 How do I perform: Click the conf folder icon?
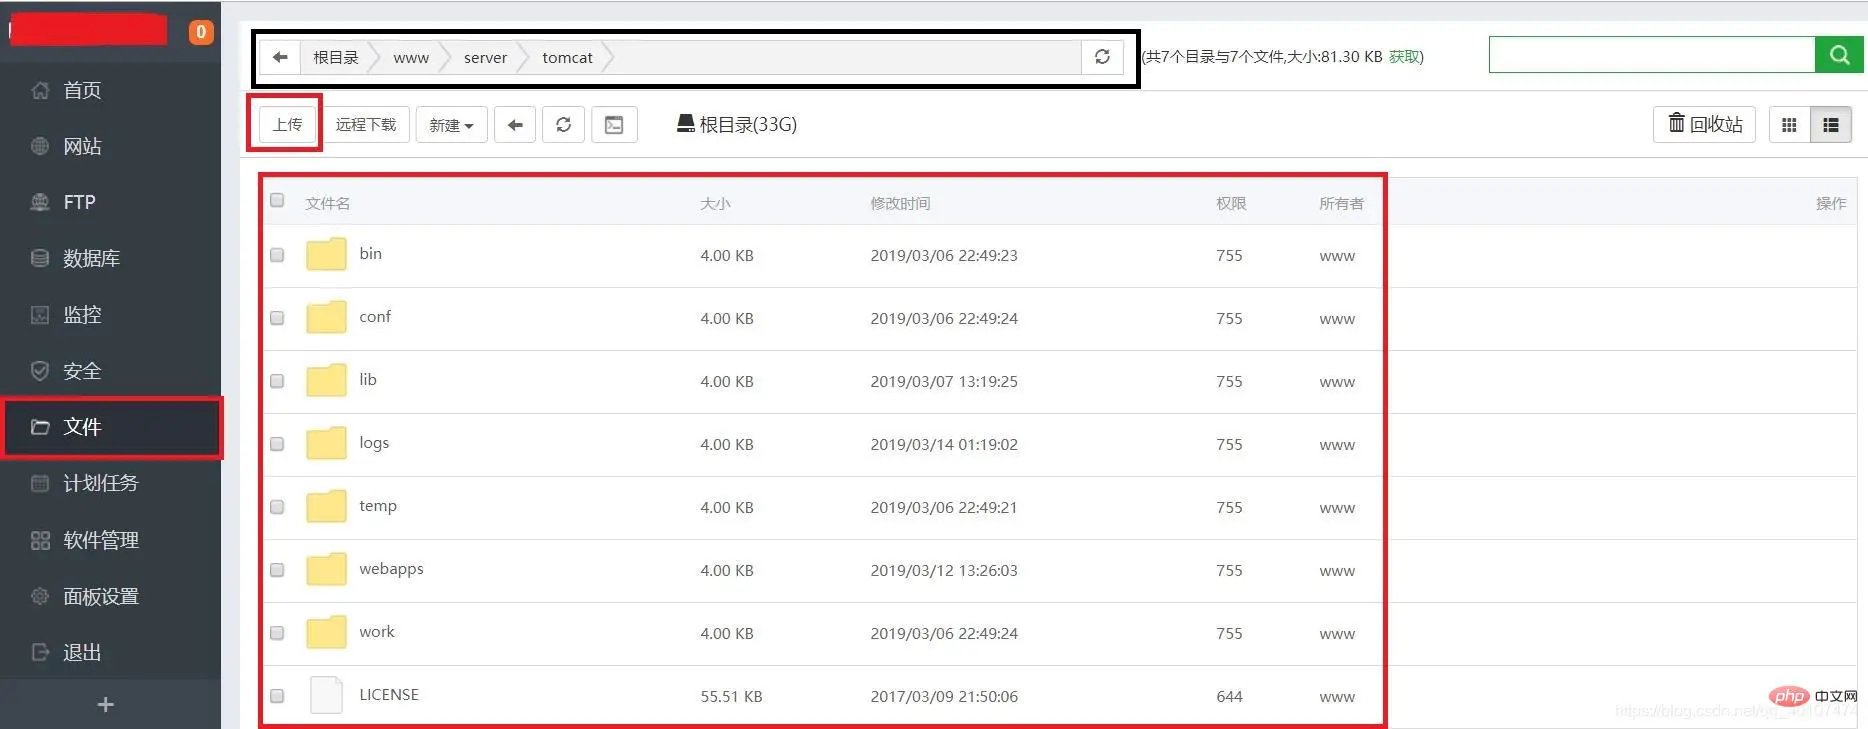[326, 317]
